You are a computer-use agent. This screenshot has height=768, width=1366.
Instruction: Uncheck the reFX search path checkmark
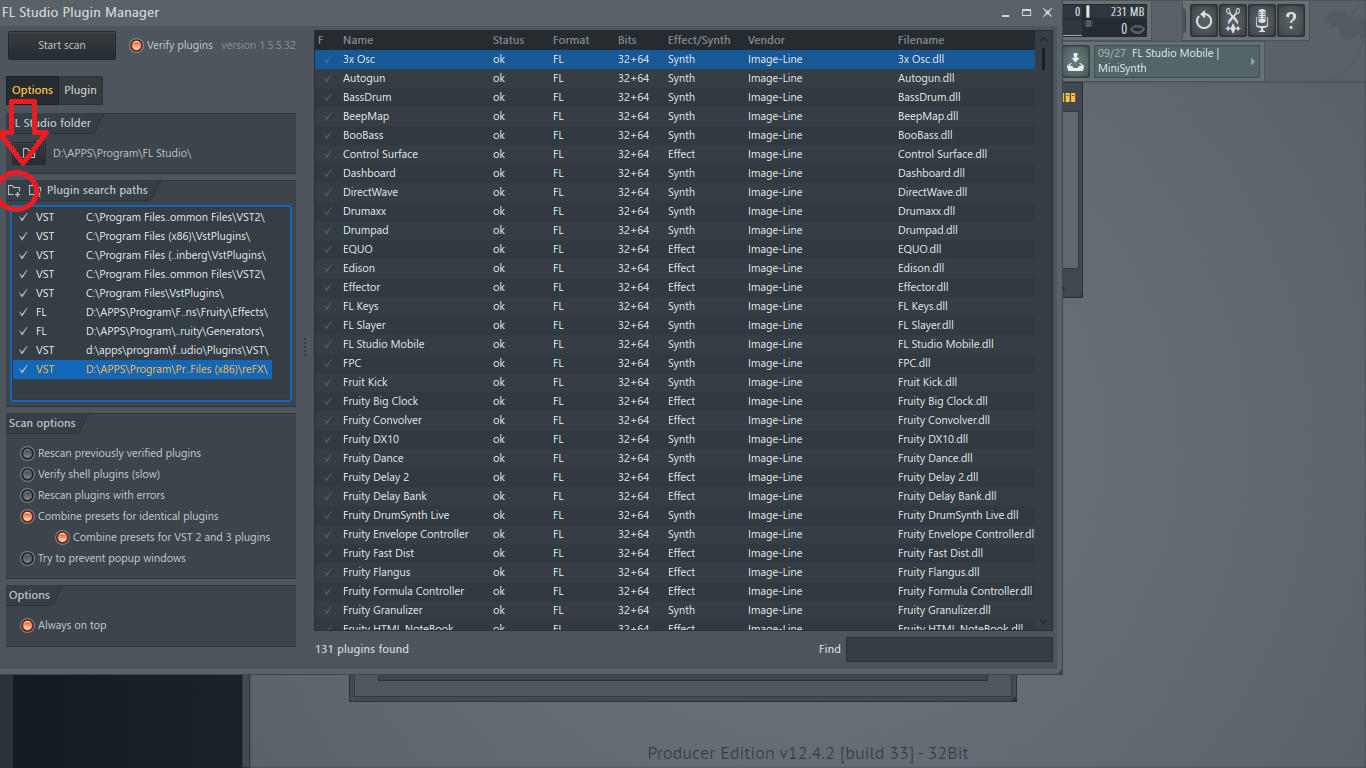coord(23,369)
